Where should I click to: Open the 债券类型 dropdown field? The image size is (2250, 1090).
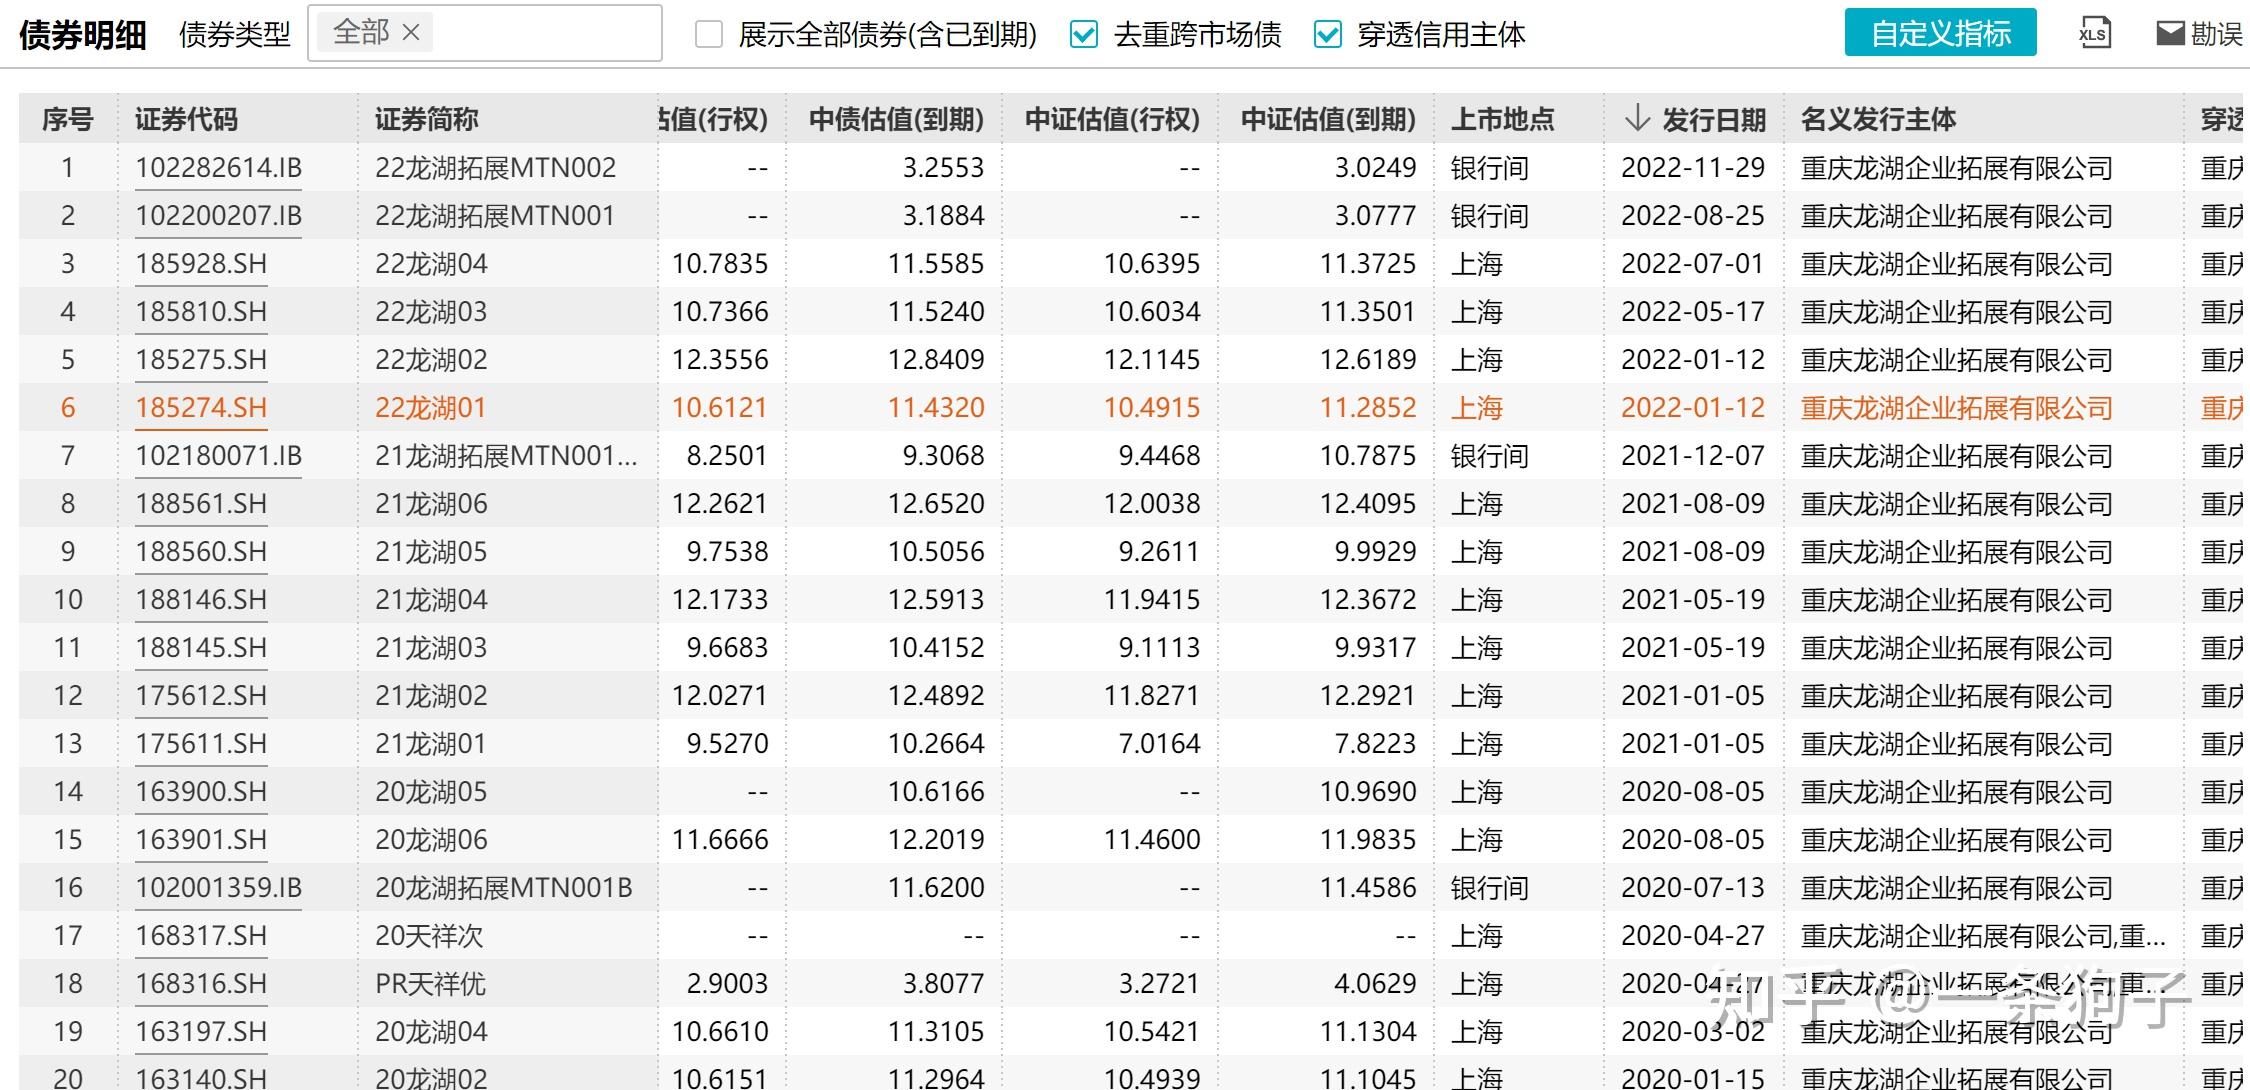pyautogui.click(x=485, y=33)
